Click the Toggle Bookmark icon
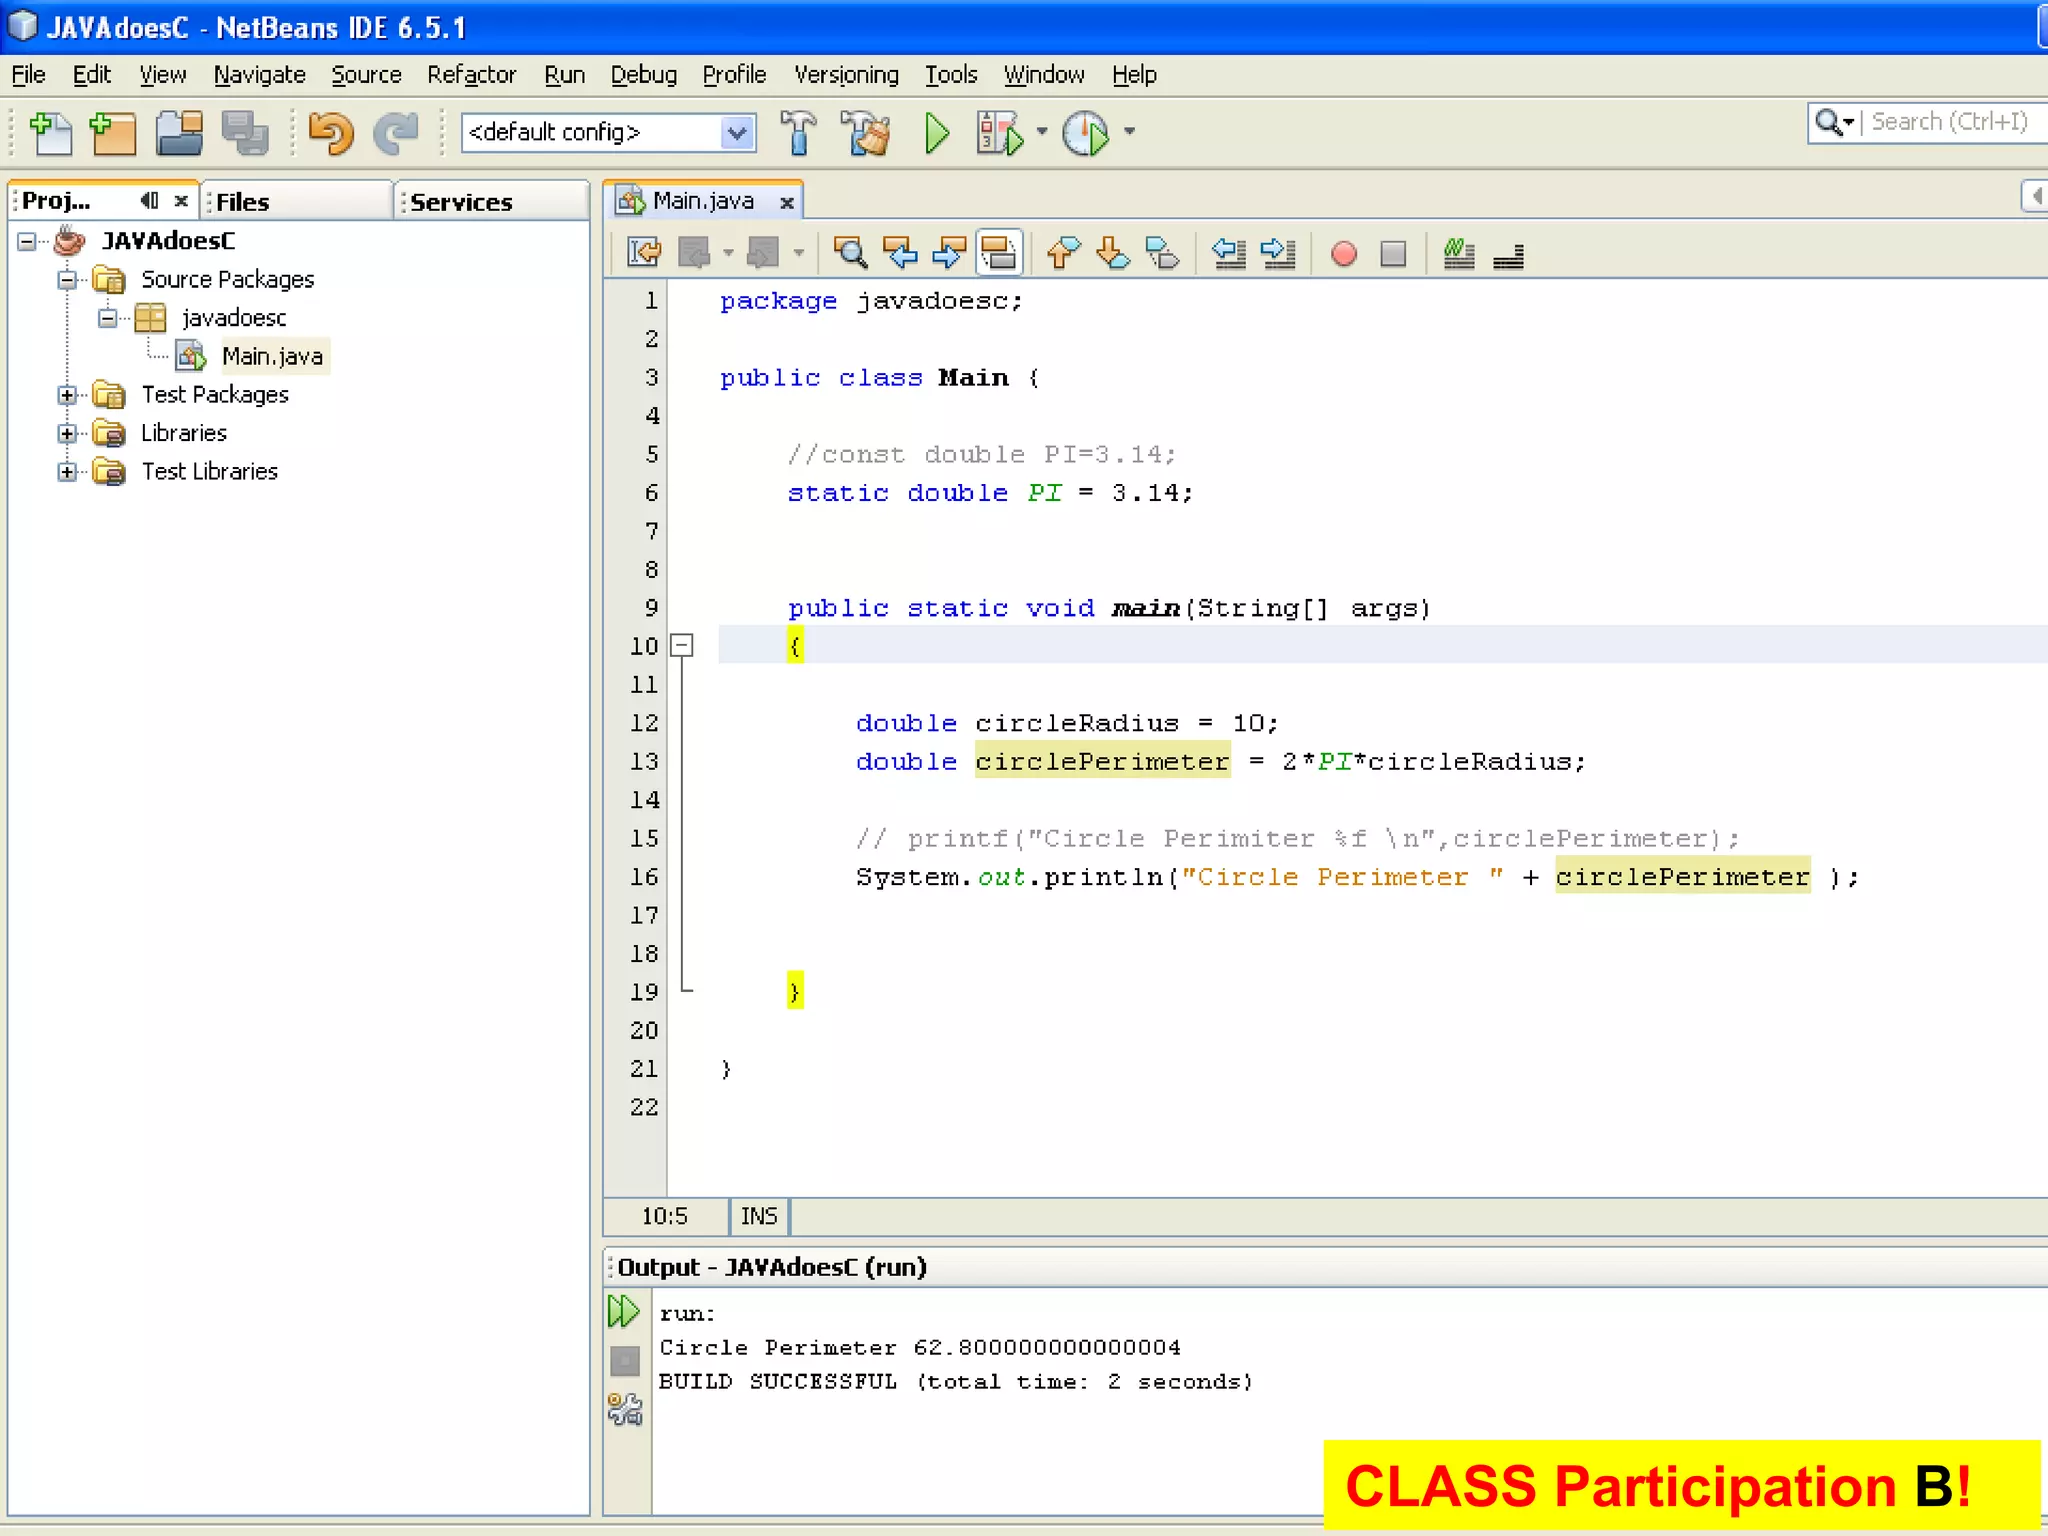Viewport: 2048px width, 1536px height. click(x=1162, y=253)
